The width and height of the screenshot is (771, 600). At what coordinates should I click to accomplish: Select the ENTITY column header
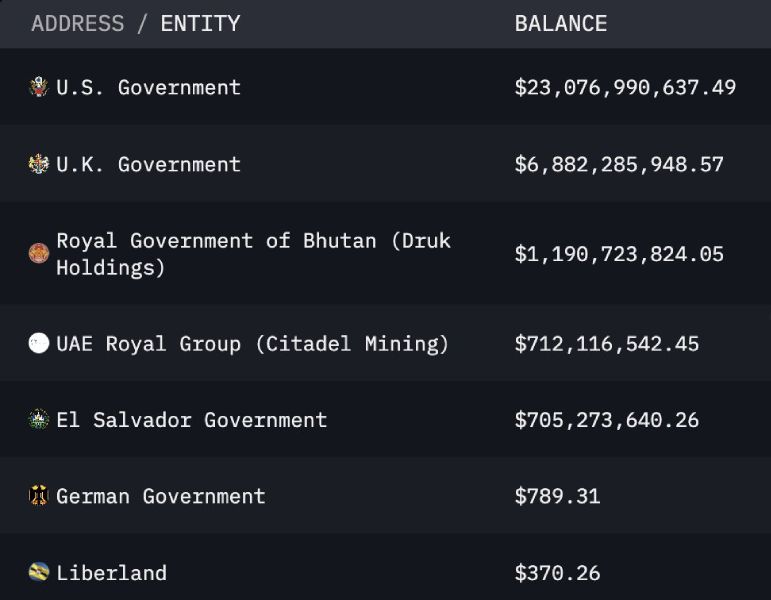(200, 23)
